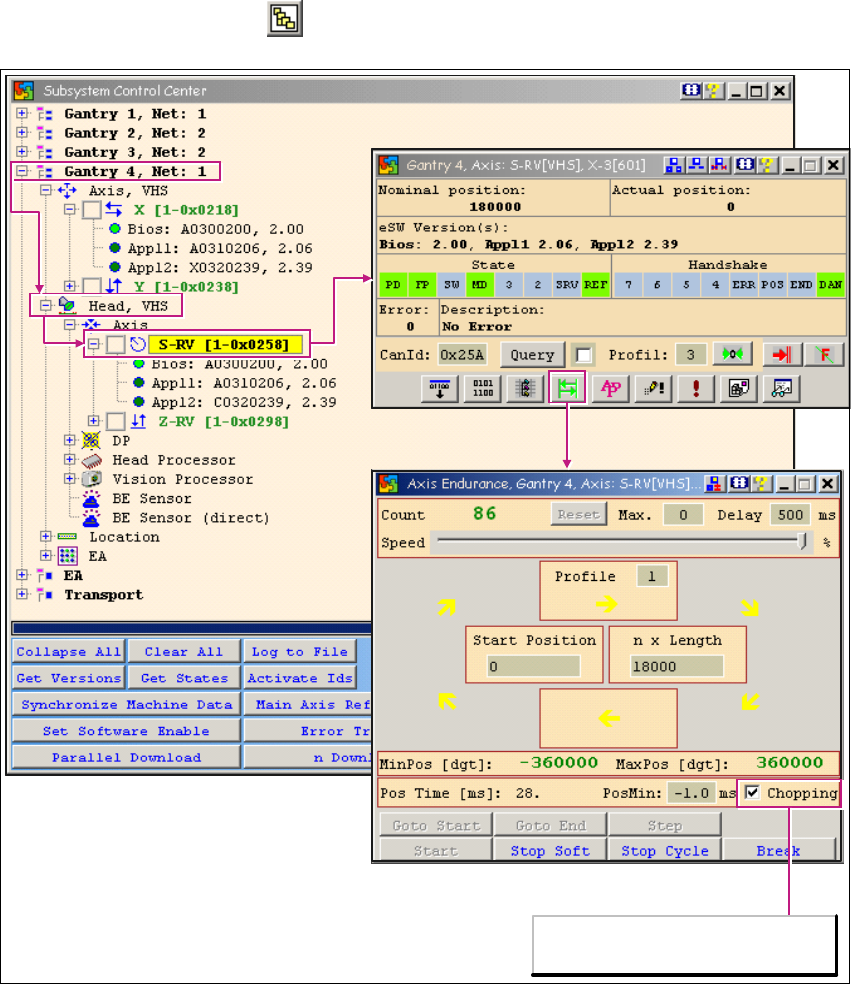Expand the Gantry 1, Net: 1 node
851x984 pixels.
pyautogui.click(x=23, y=114)
